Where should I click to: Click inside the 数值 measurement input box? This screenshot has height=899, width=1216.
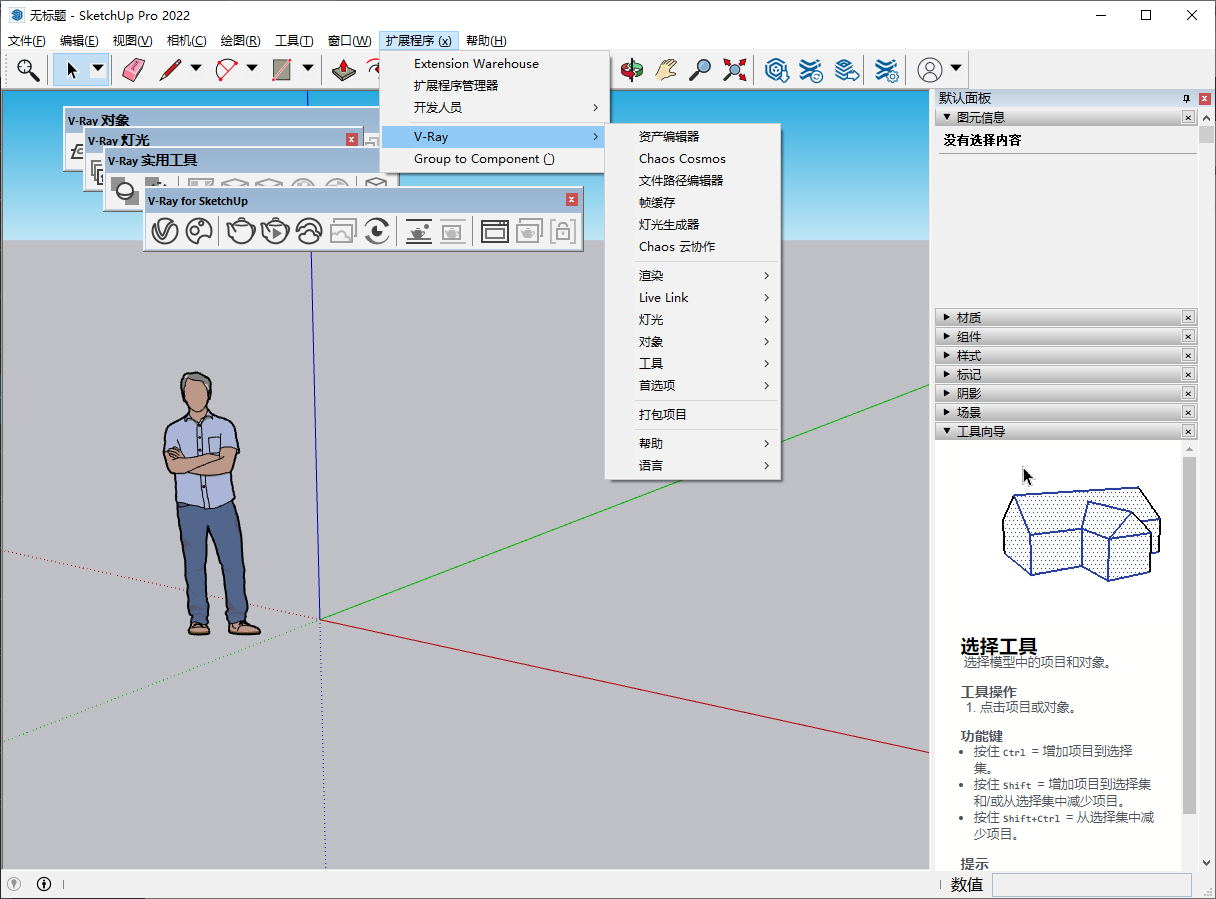[1092, 885]
